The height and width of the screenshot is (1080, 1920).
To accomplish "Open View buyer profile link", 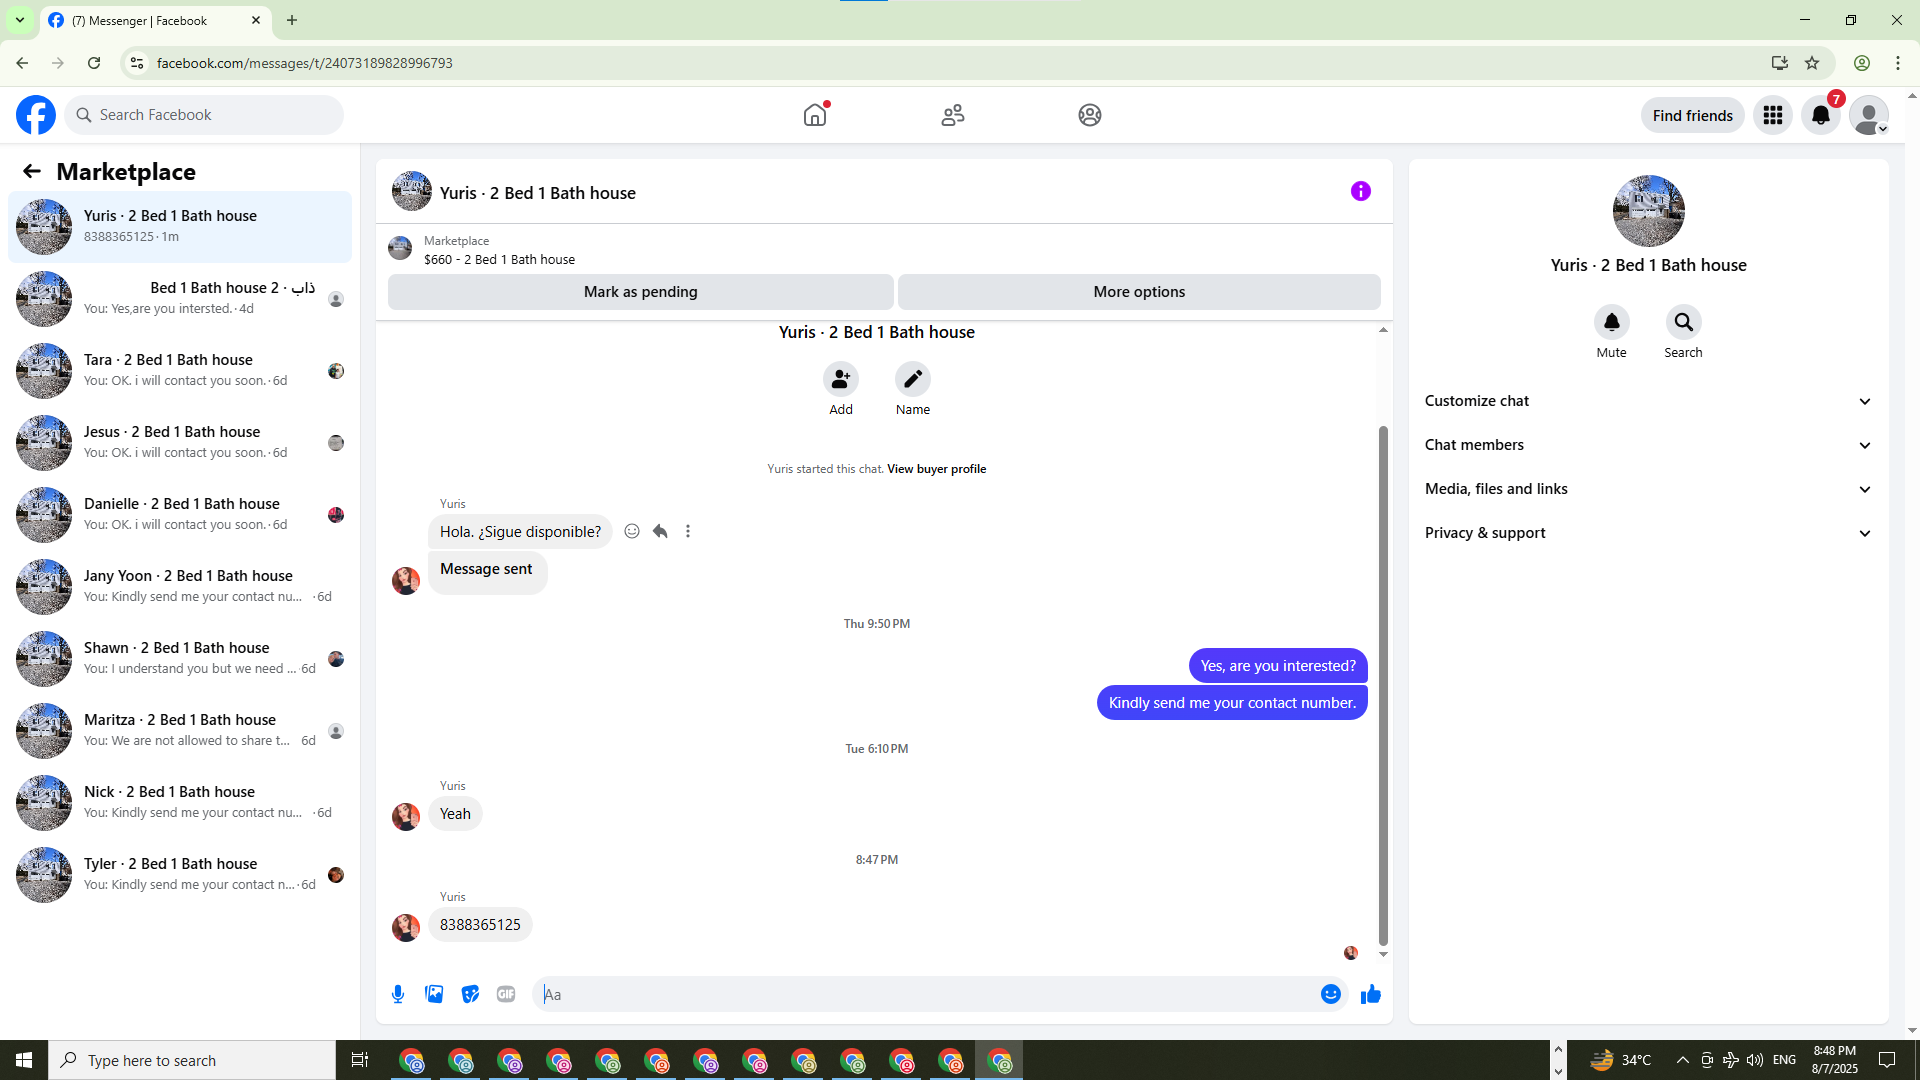I will click(x=936, y=469).
